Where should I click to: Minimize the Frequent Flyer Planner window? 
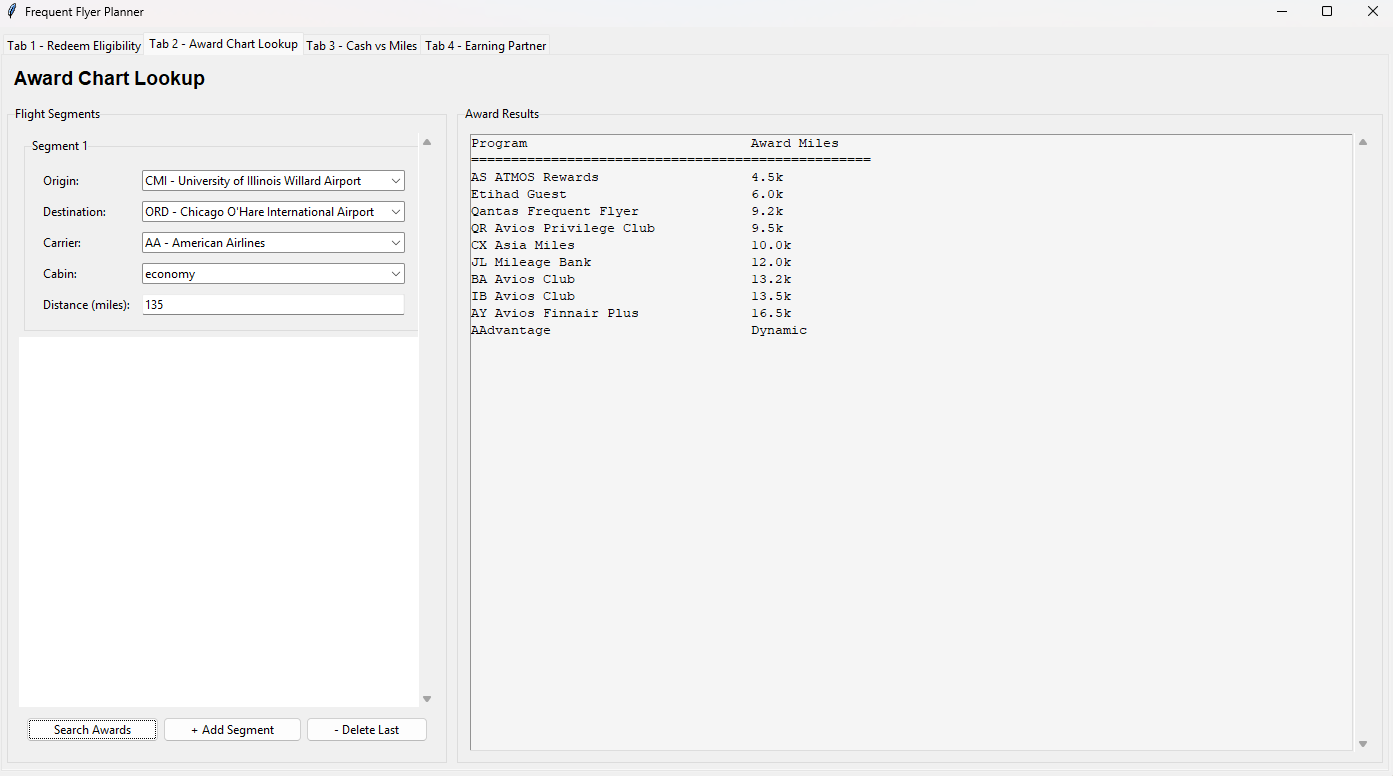[x=1281, y=12]
